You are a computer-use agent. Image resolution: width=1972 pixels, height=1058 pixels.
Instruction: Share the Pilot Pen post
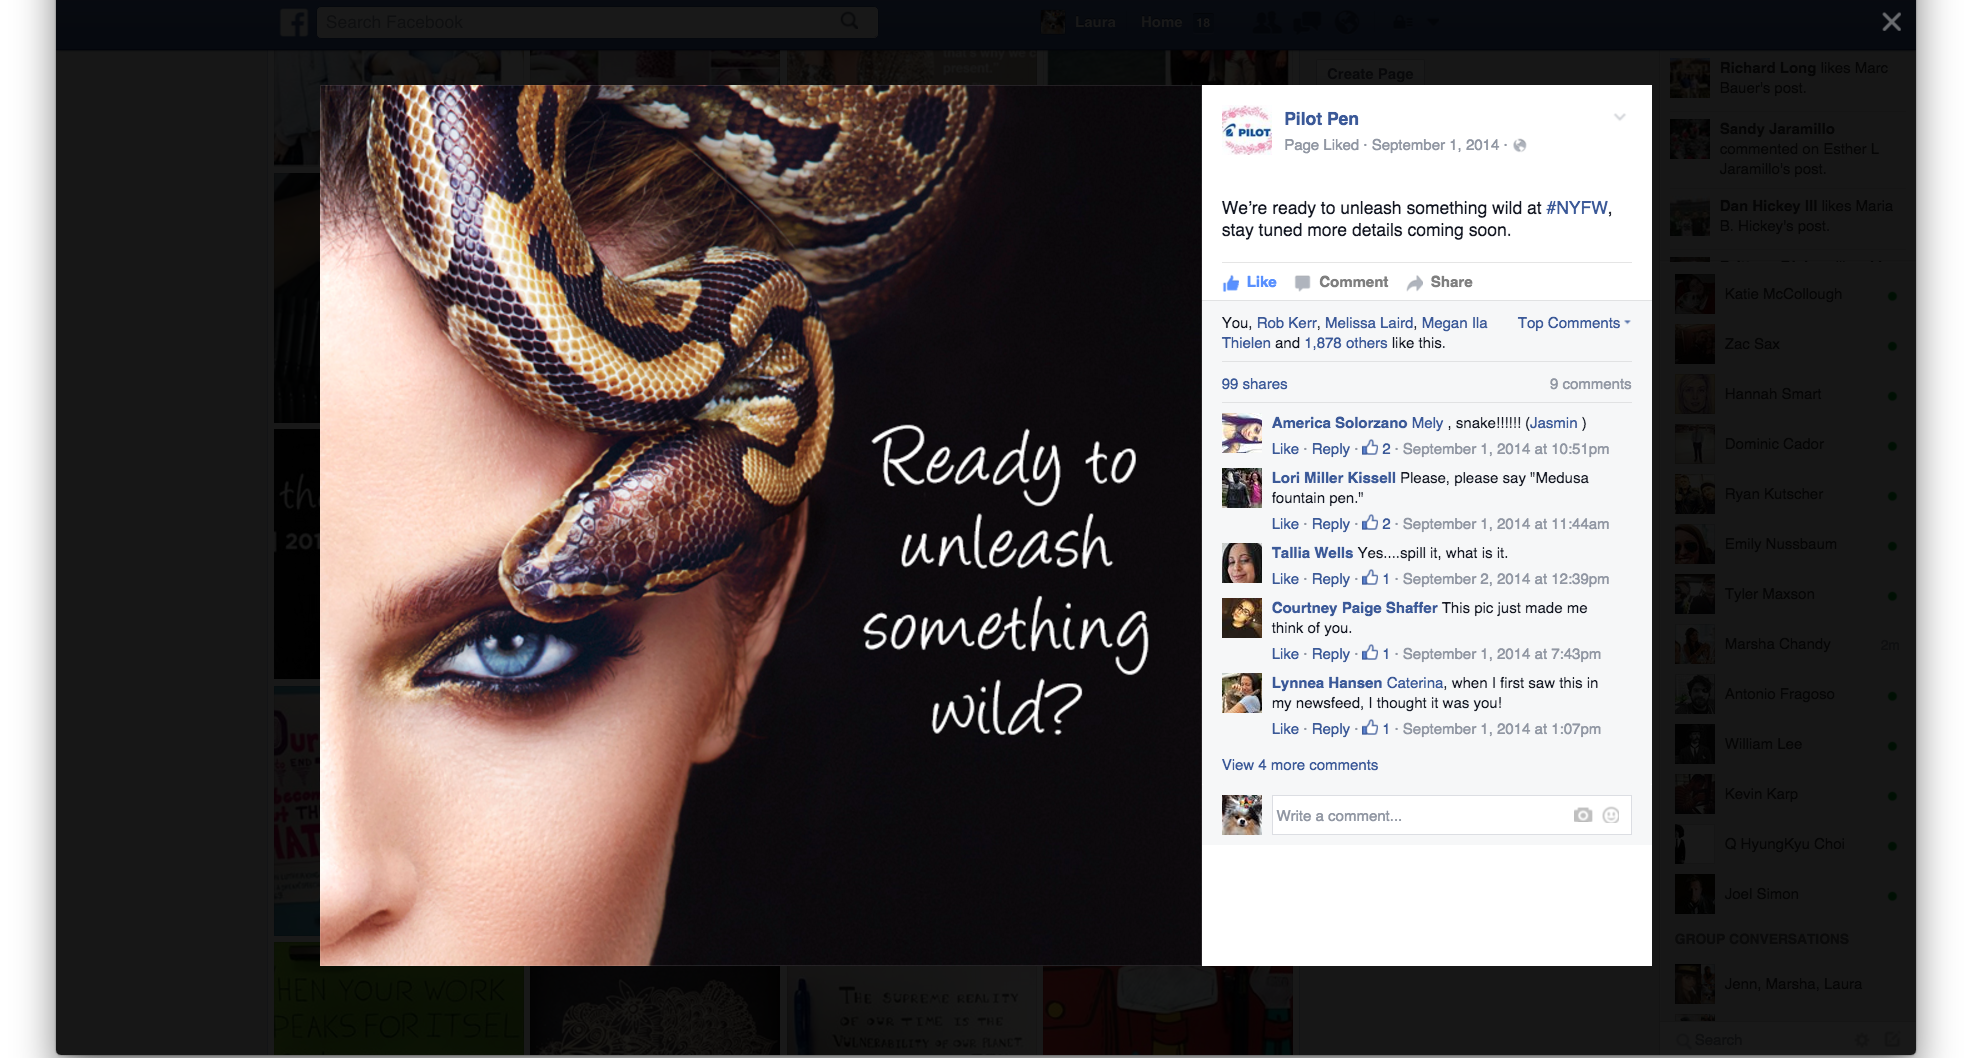coord(1439,282)
